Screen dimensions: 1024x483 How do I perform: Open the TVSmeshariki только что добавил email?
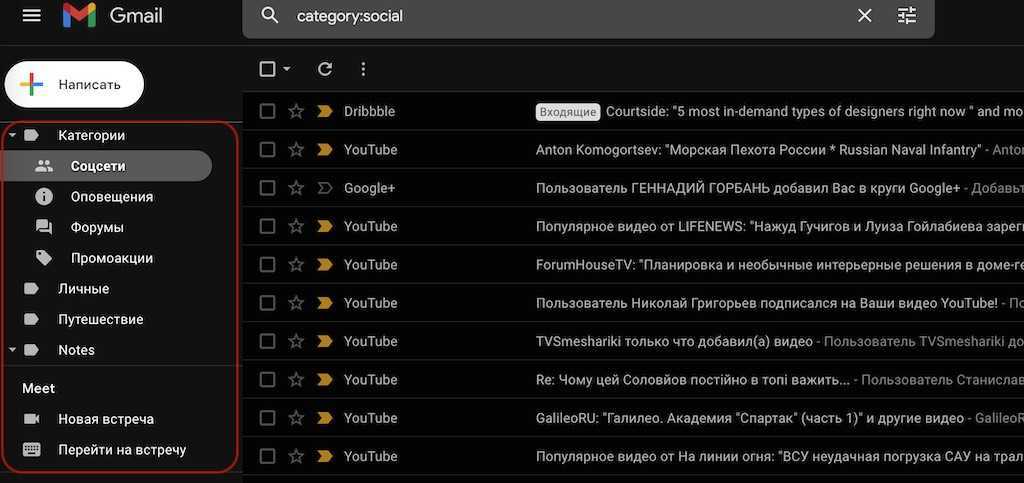tap(674, 341)
